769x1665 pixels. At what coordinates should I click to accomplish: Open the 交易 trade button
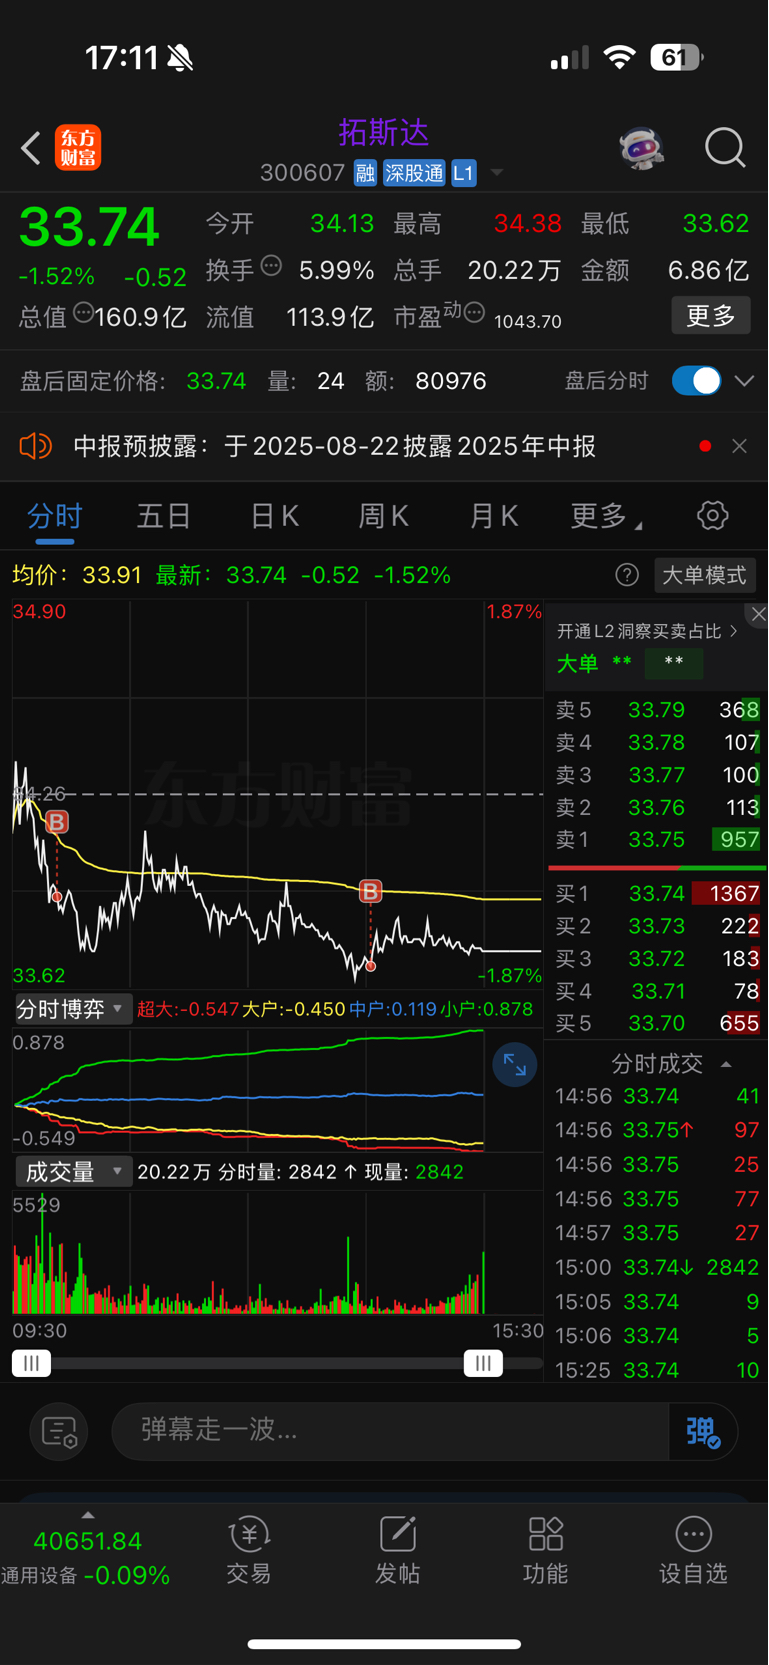(249, 1550)
